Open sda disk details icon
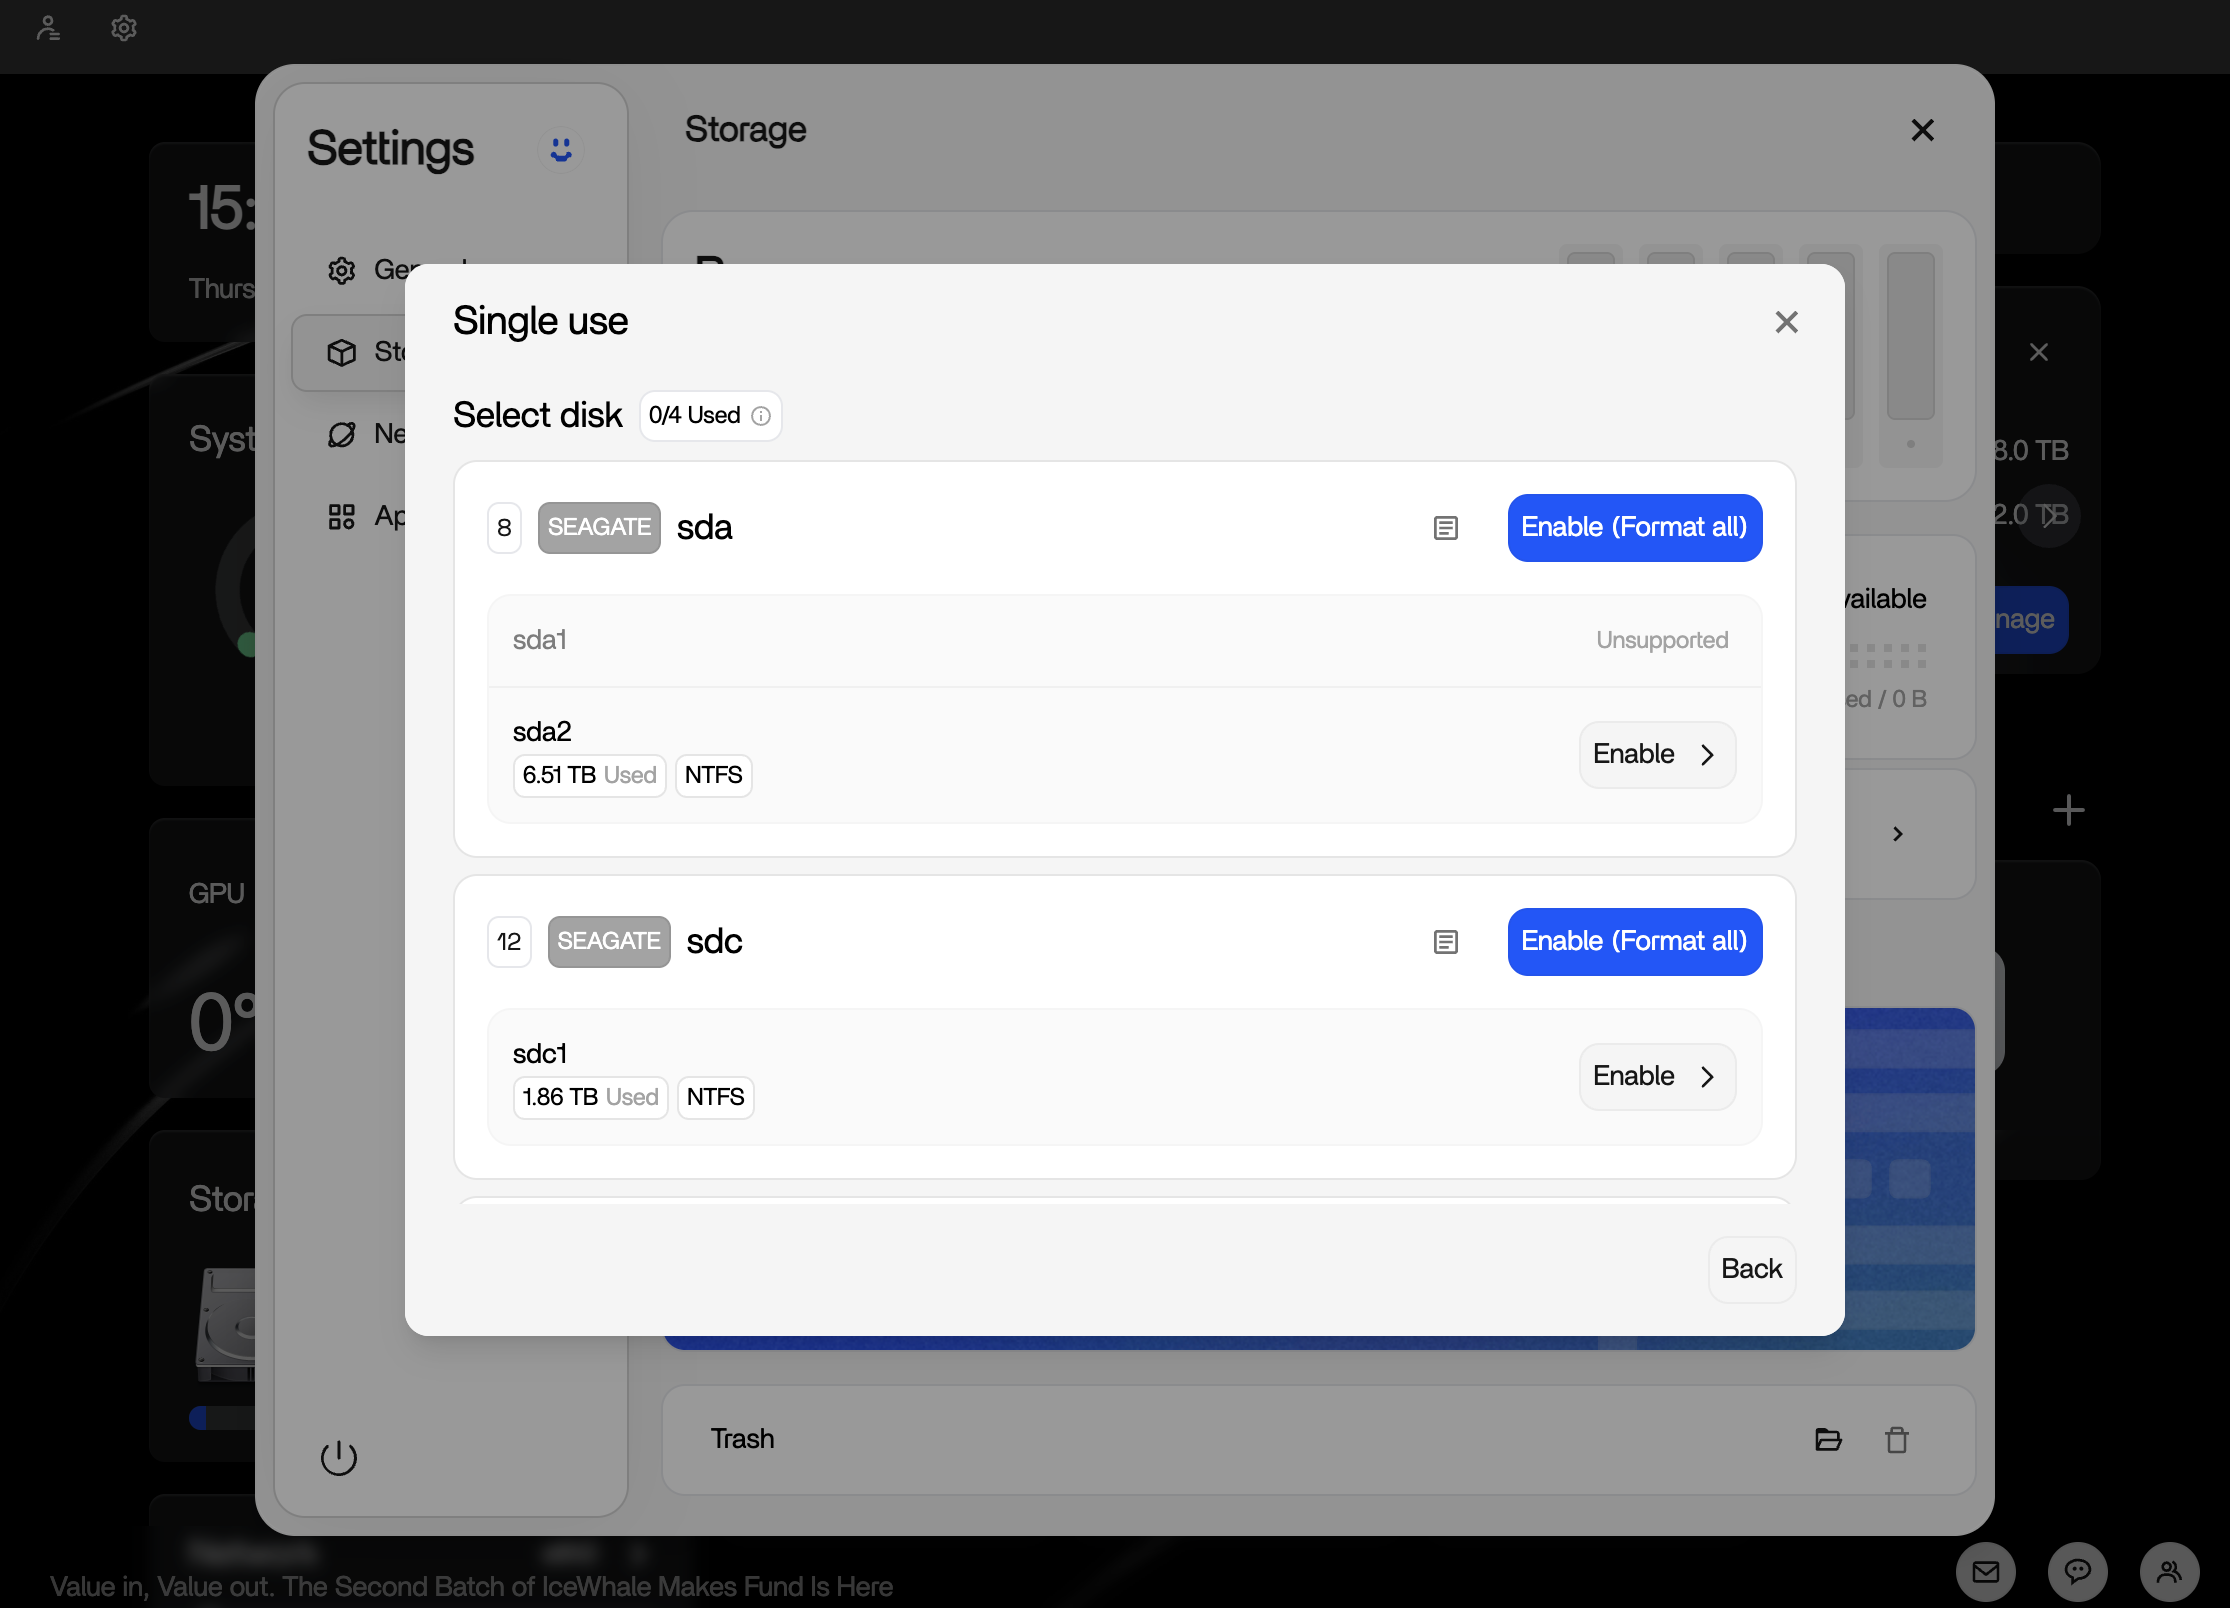The image size is (2230, 1608). [1445, 528]
